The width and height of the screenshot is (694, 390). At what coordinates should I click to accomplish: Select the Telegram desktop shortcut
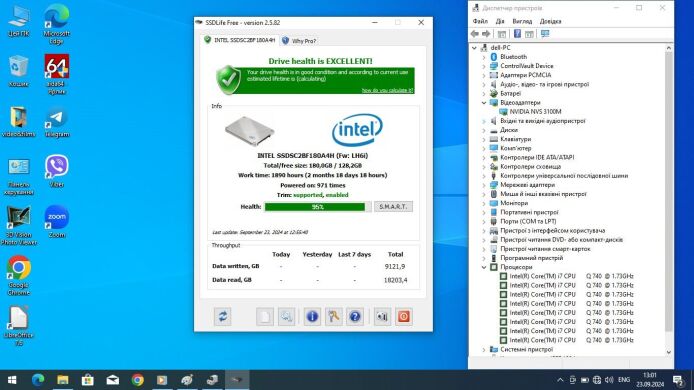coord(57,121)
